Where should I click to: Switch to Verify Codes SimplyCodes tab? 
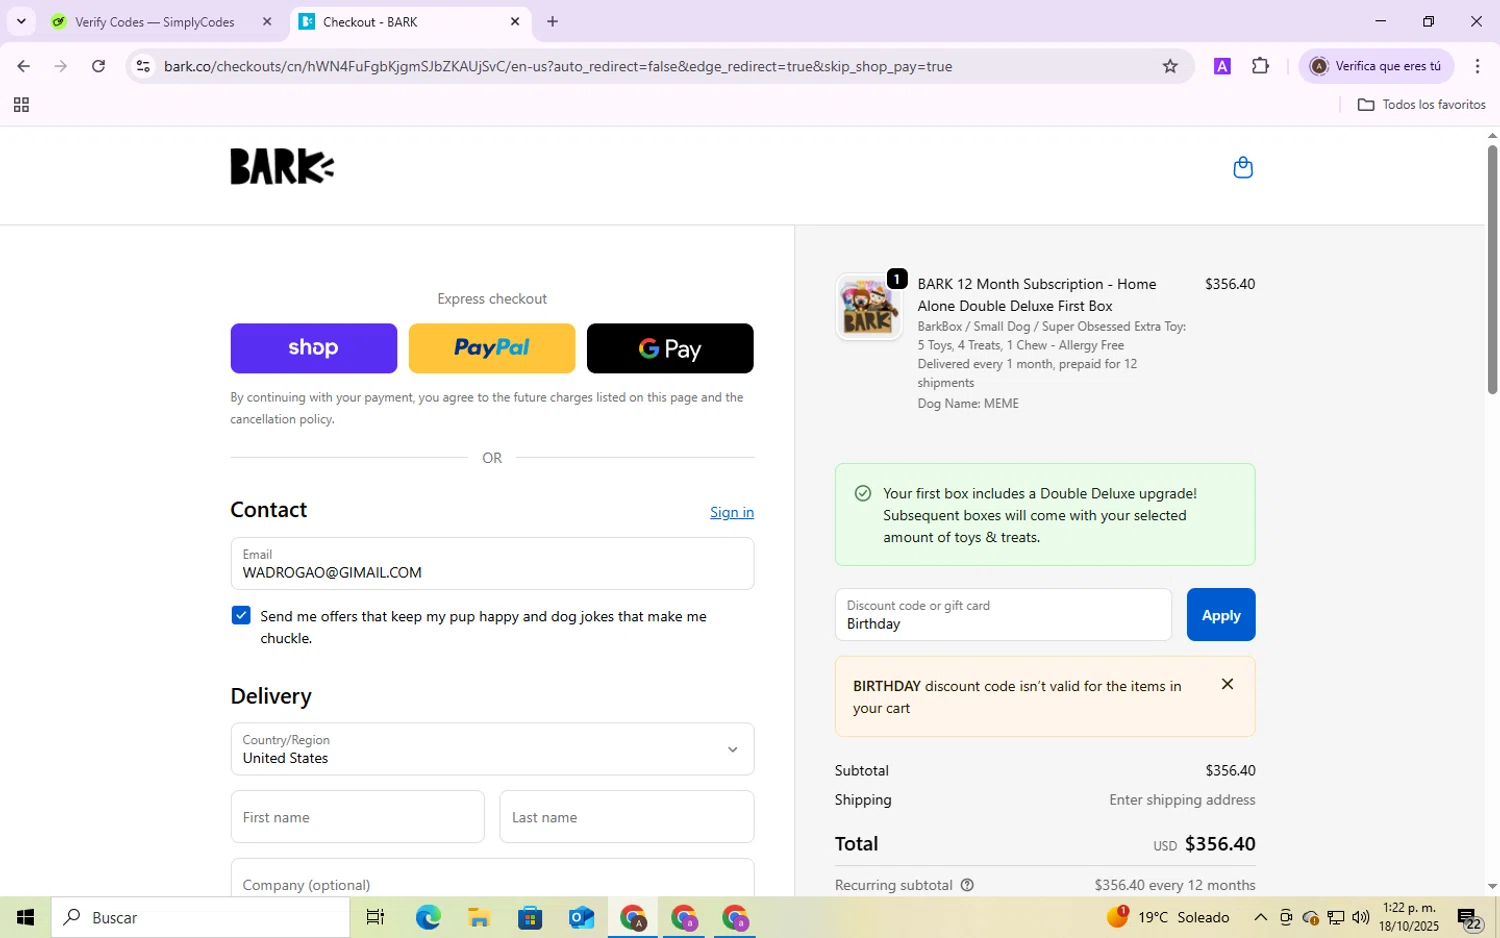pyautogui.click(x=158, y=21)
